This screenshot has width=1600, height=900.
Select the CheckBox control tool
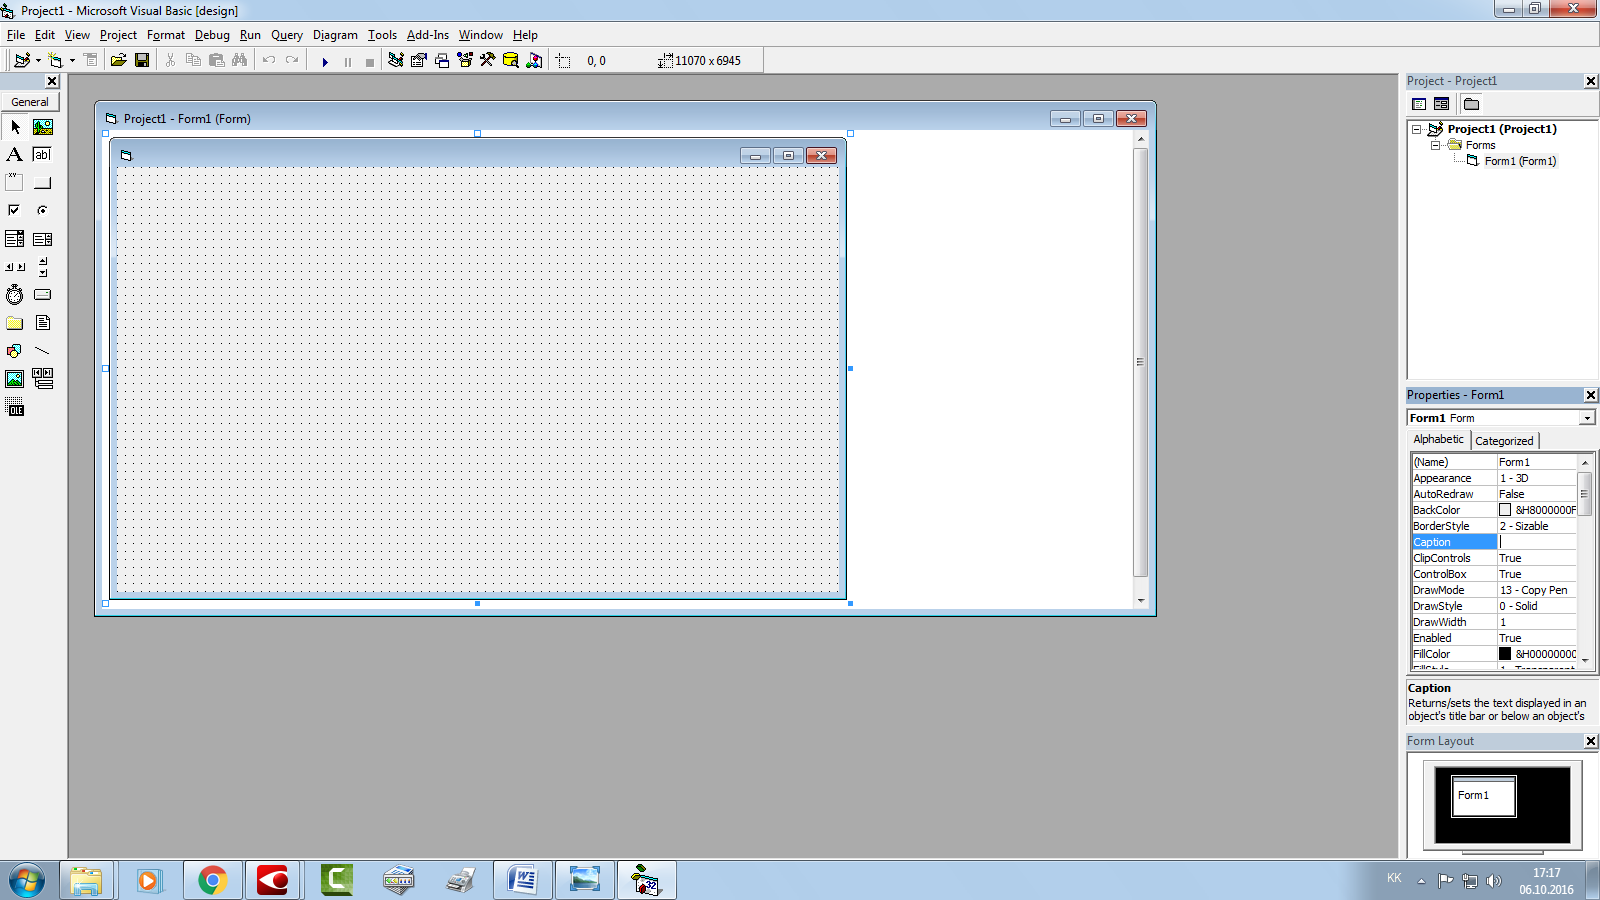(x=15, y=211)
